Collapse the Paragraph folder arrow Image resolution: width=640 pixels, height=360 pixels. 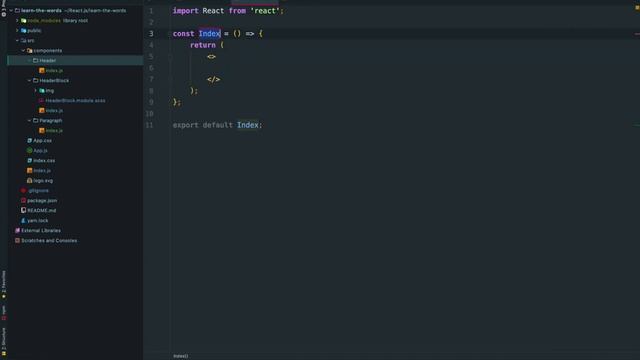pos(29,120)
